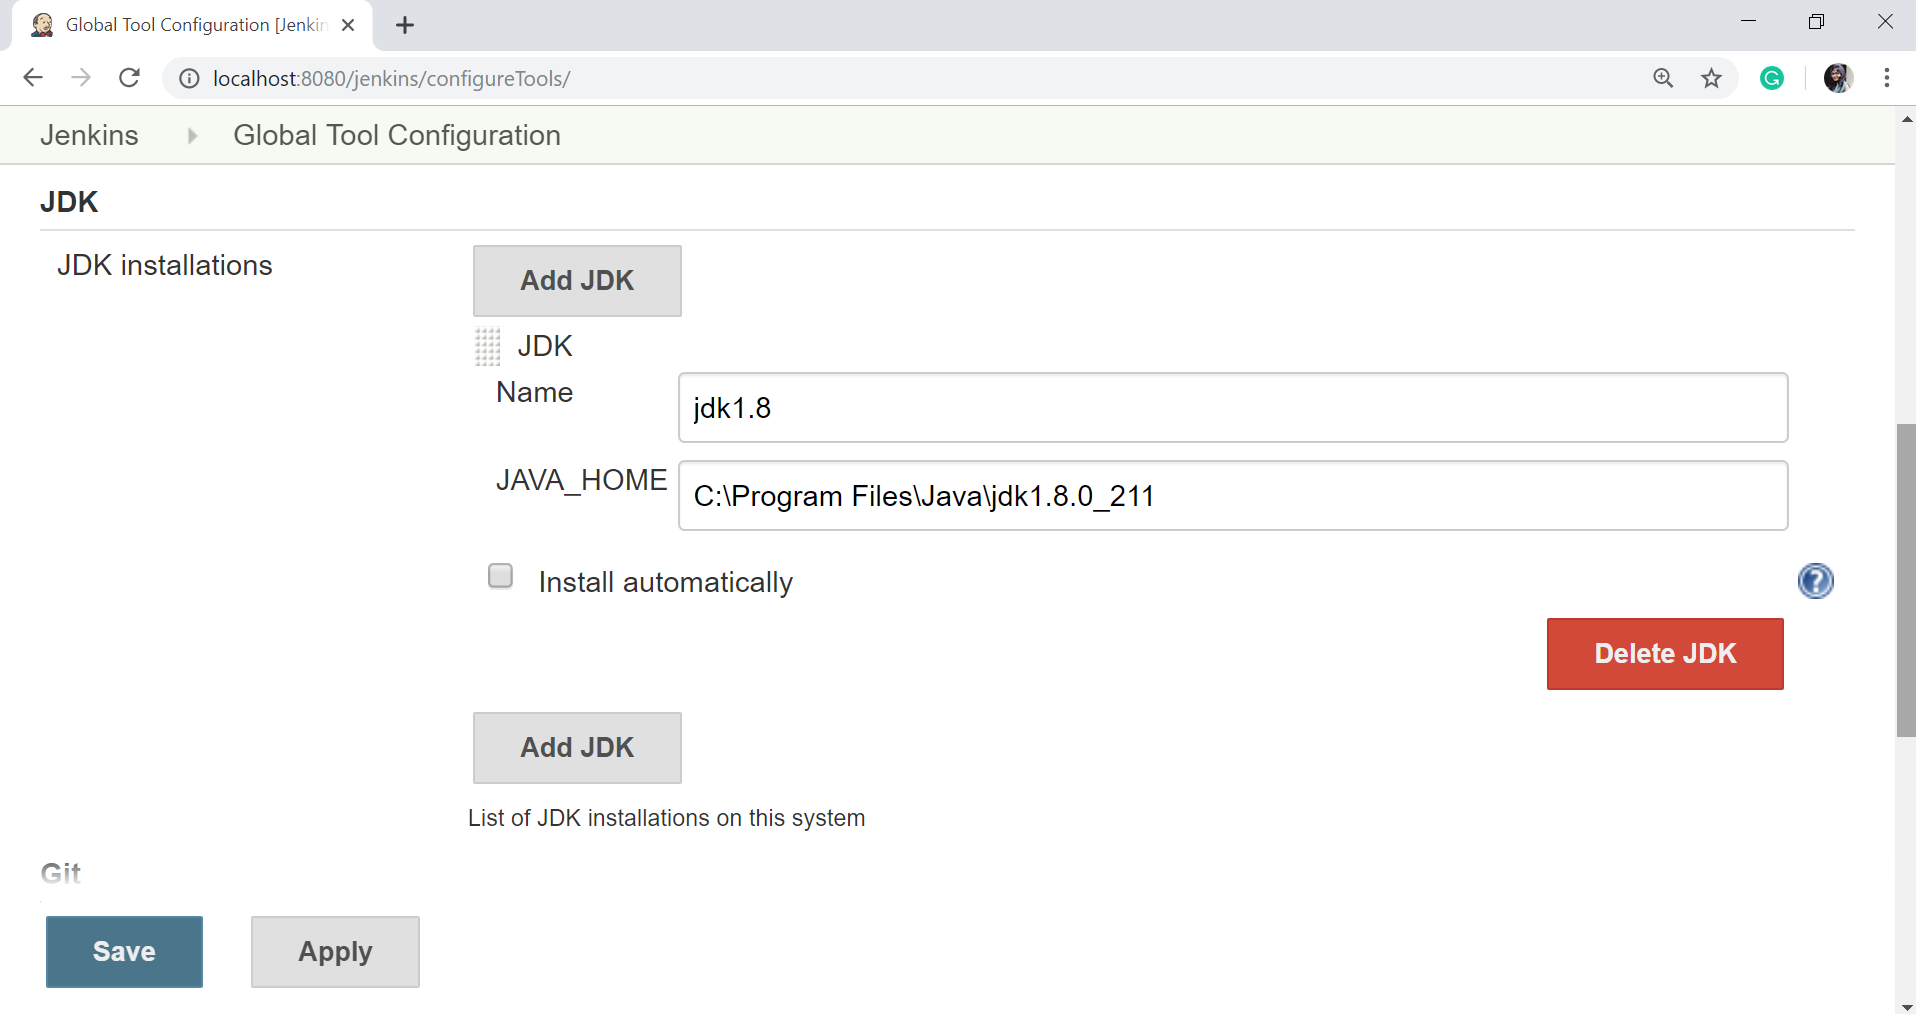
Task: Click the Install automatically label text
Action: 666,582
